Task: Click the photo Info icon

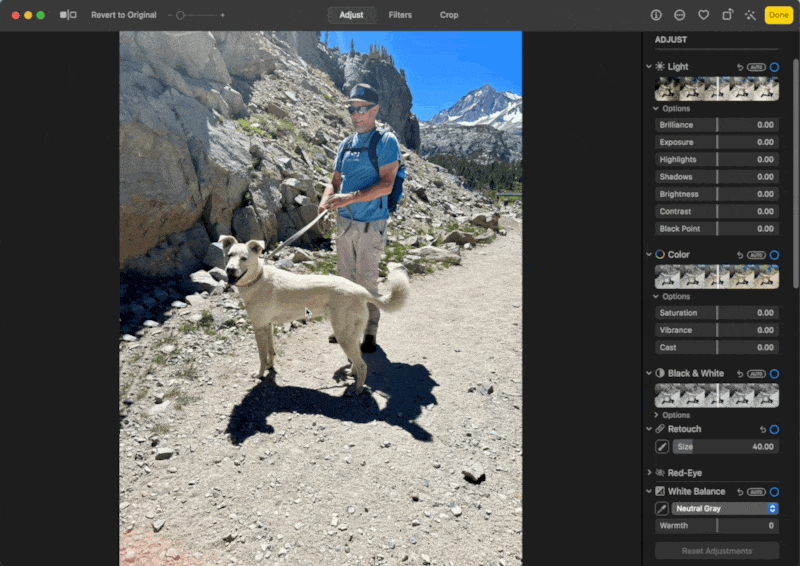Action: click(656, 15)
